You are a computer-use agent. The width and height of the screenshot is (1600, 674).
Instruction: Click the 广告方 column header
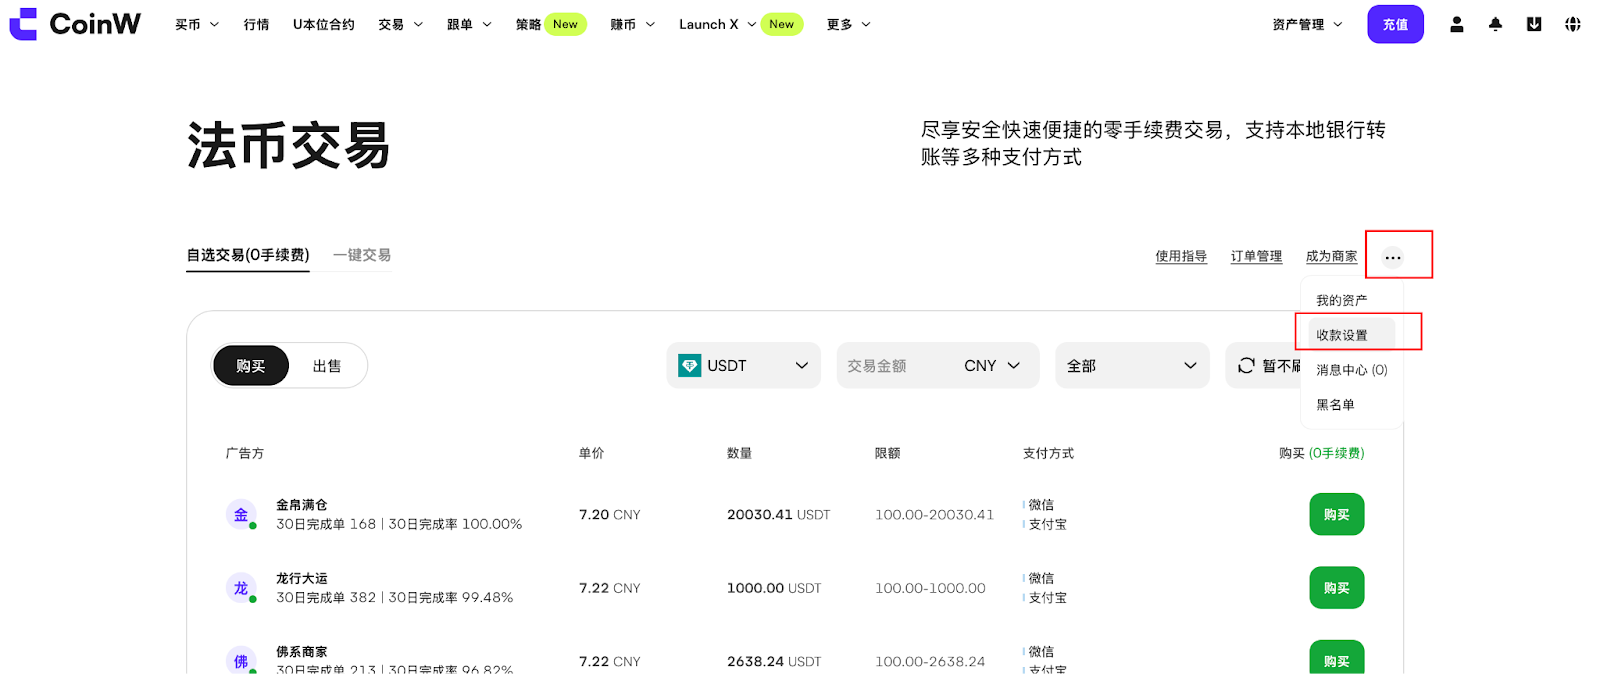click(x=245, y=453)
